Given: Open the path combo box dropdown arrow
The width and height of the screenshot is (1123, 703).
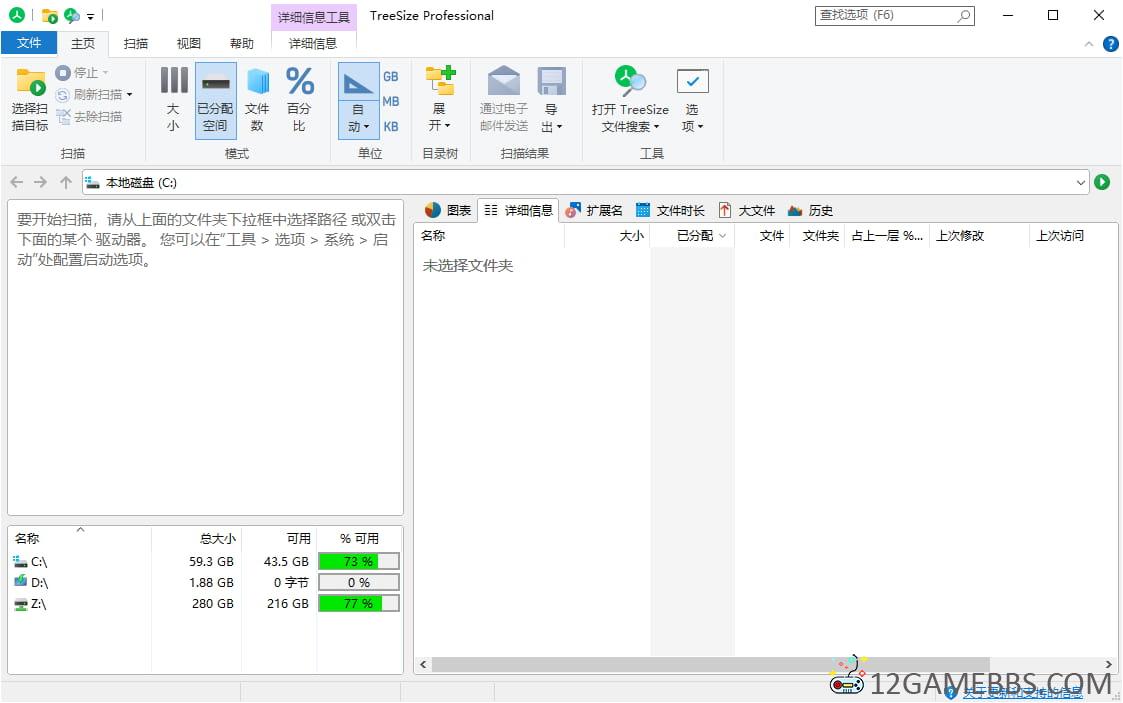Looking at the screenshot, I should [x=1081, y=183].
